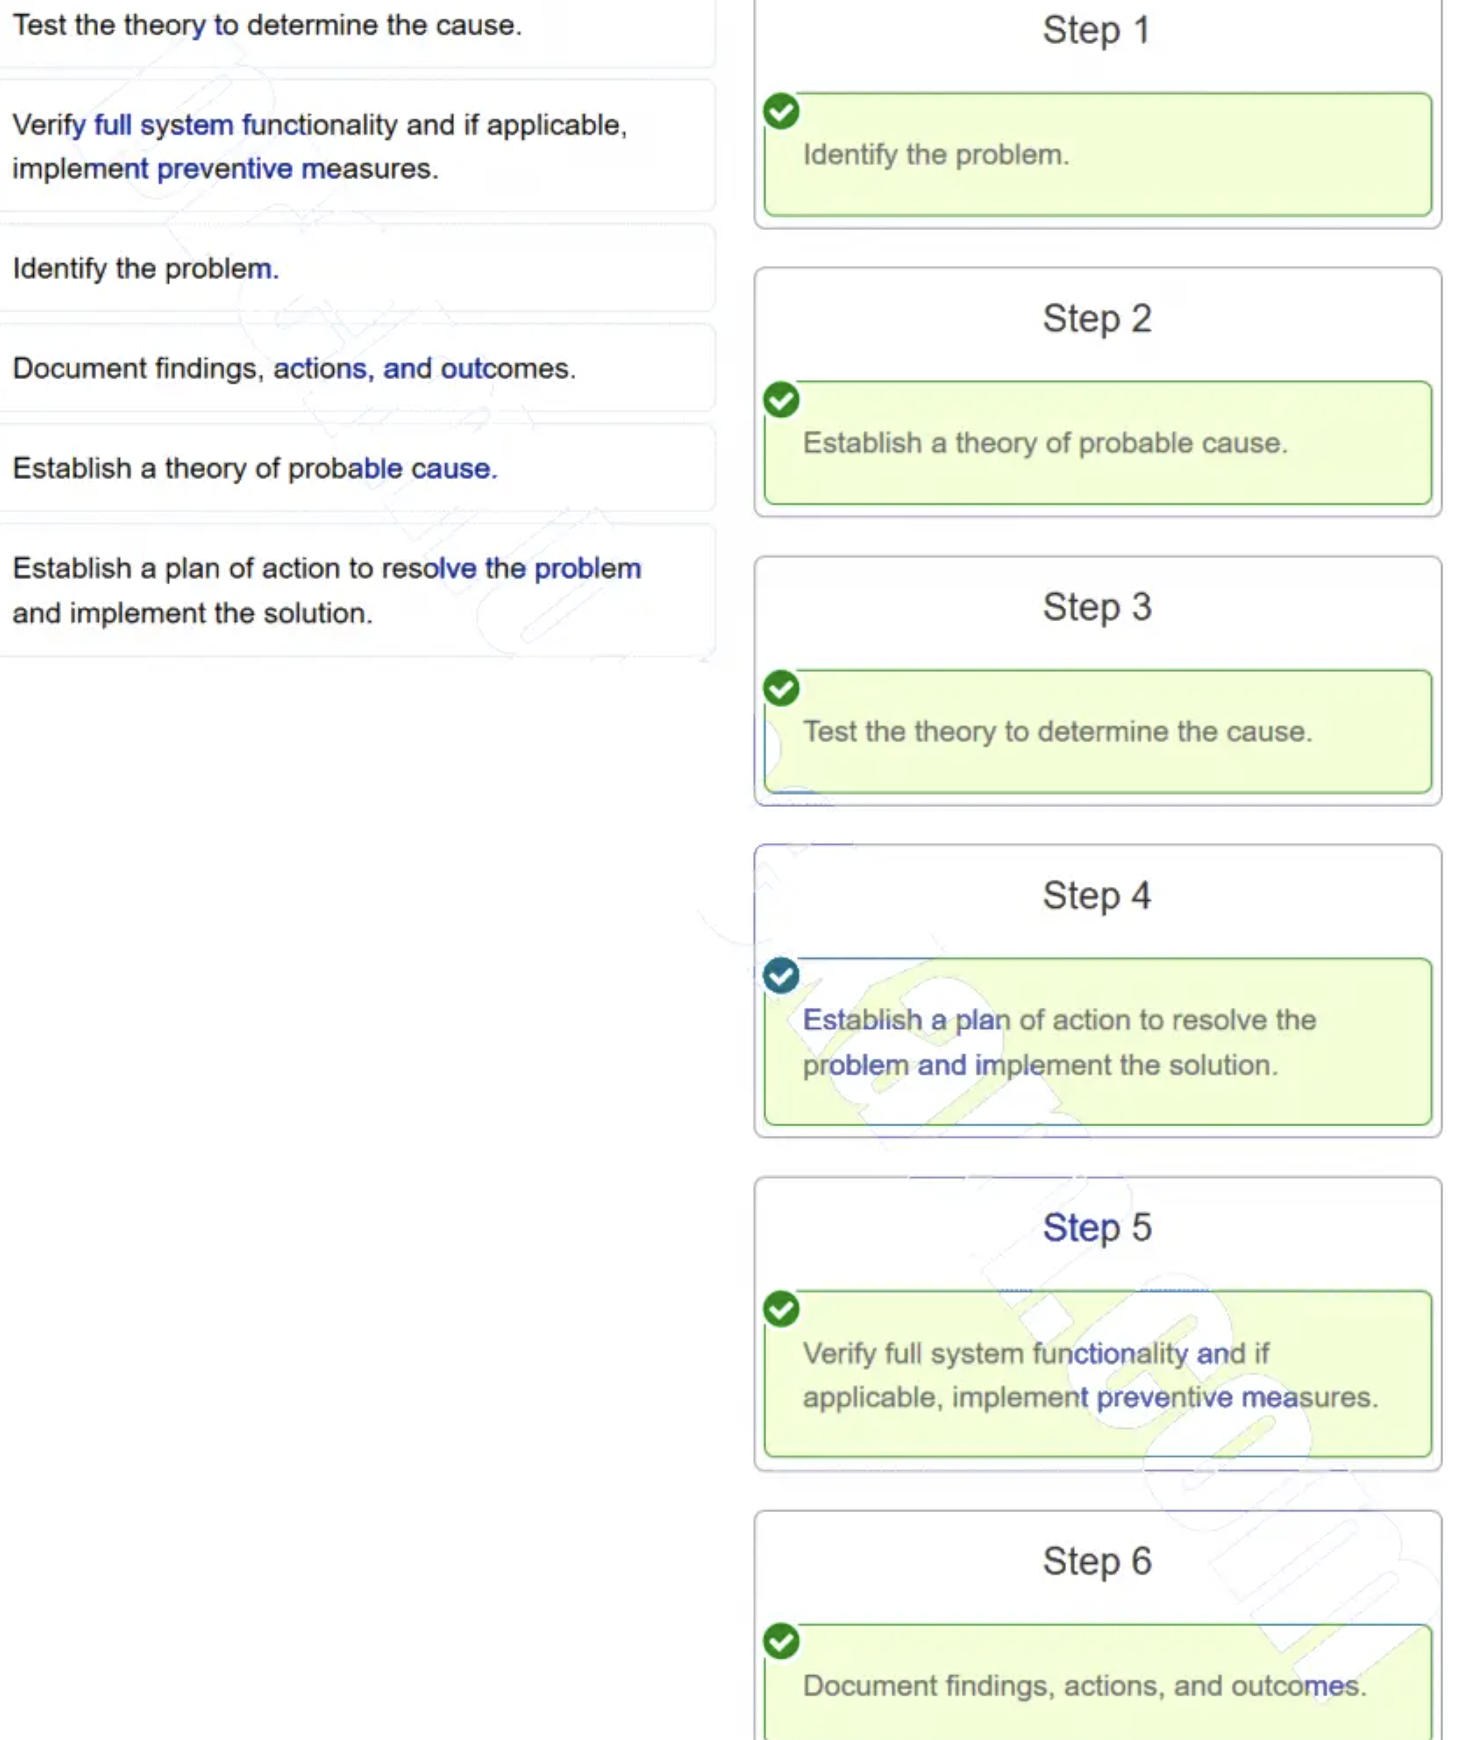Pick 'Identify the problem.' from the left list
This screenshot has height=1740, width=1460.
click(146, 269)
